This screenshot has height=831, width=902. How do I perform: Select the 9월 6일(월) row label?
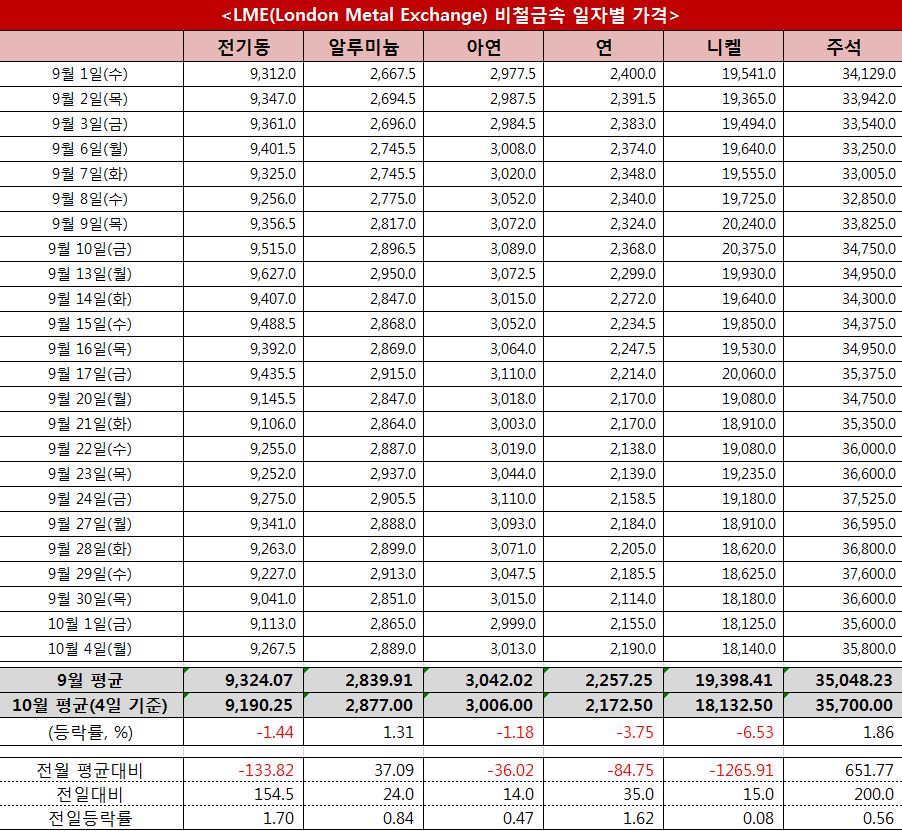(90, 149)
